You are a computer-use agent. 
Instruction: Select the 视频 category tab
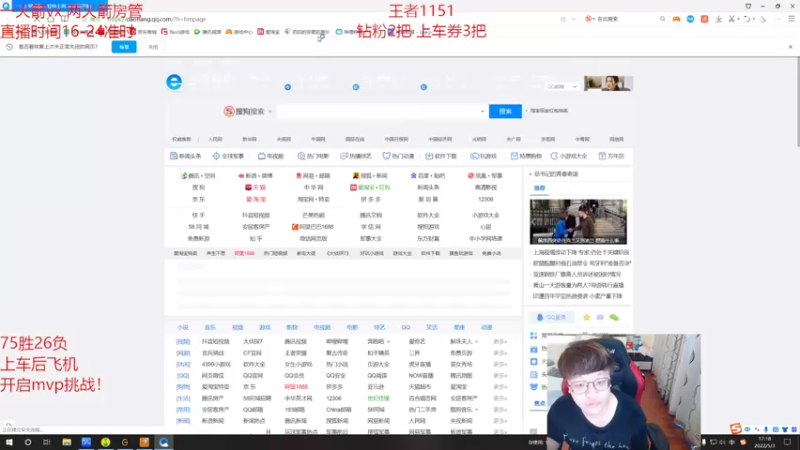[238, 327]
